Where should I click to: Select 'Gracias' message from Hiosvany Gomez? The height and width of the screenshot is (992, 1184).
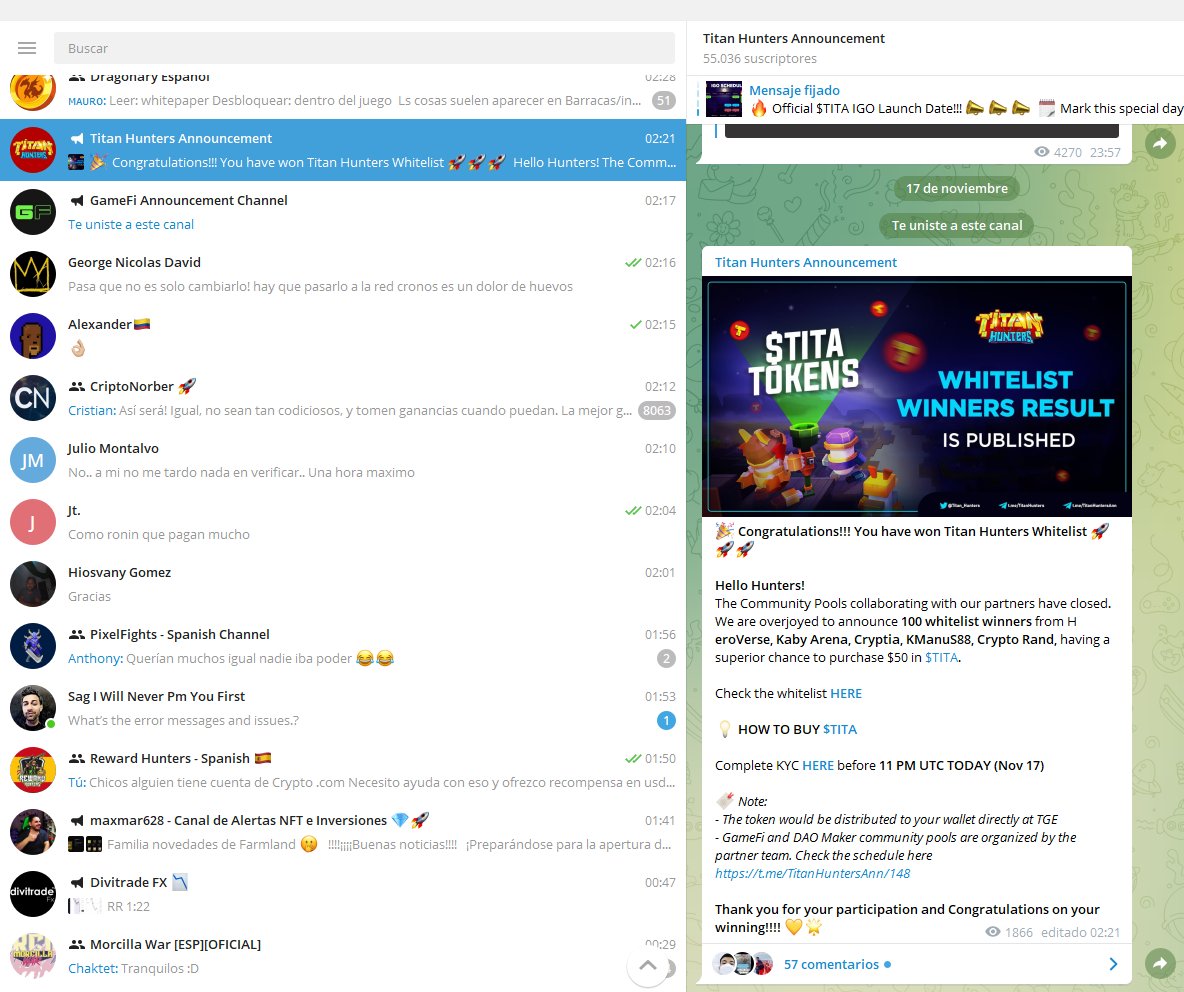pos(89,596)
